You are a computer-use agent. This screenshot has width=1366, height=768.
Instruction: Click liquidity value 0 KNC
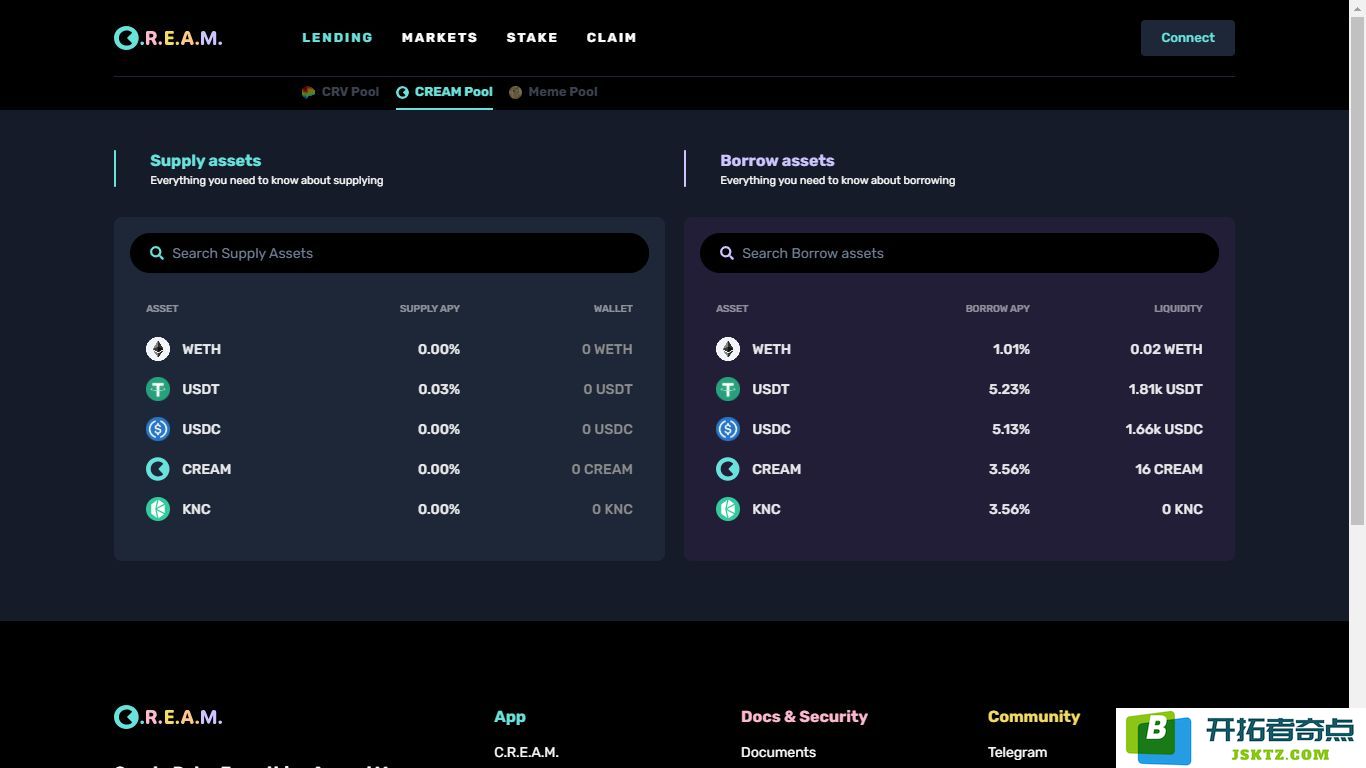click(1182, 509)
